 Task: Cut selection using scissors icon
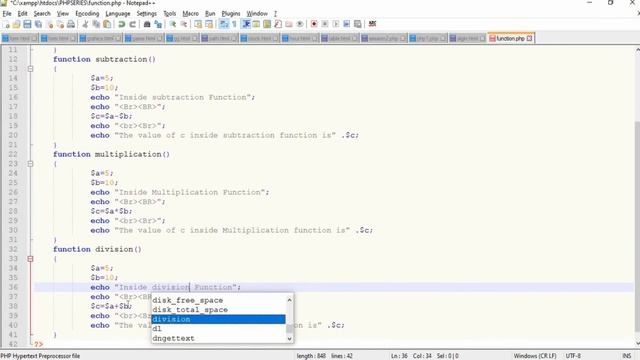(x=85, y=24)
